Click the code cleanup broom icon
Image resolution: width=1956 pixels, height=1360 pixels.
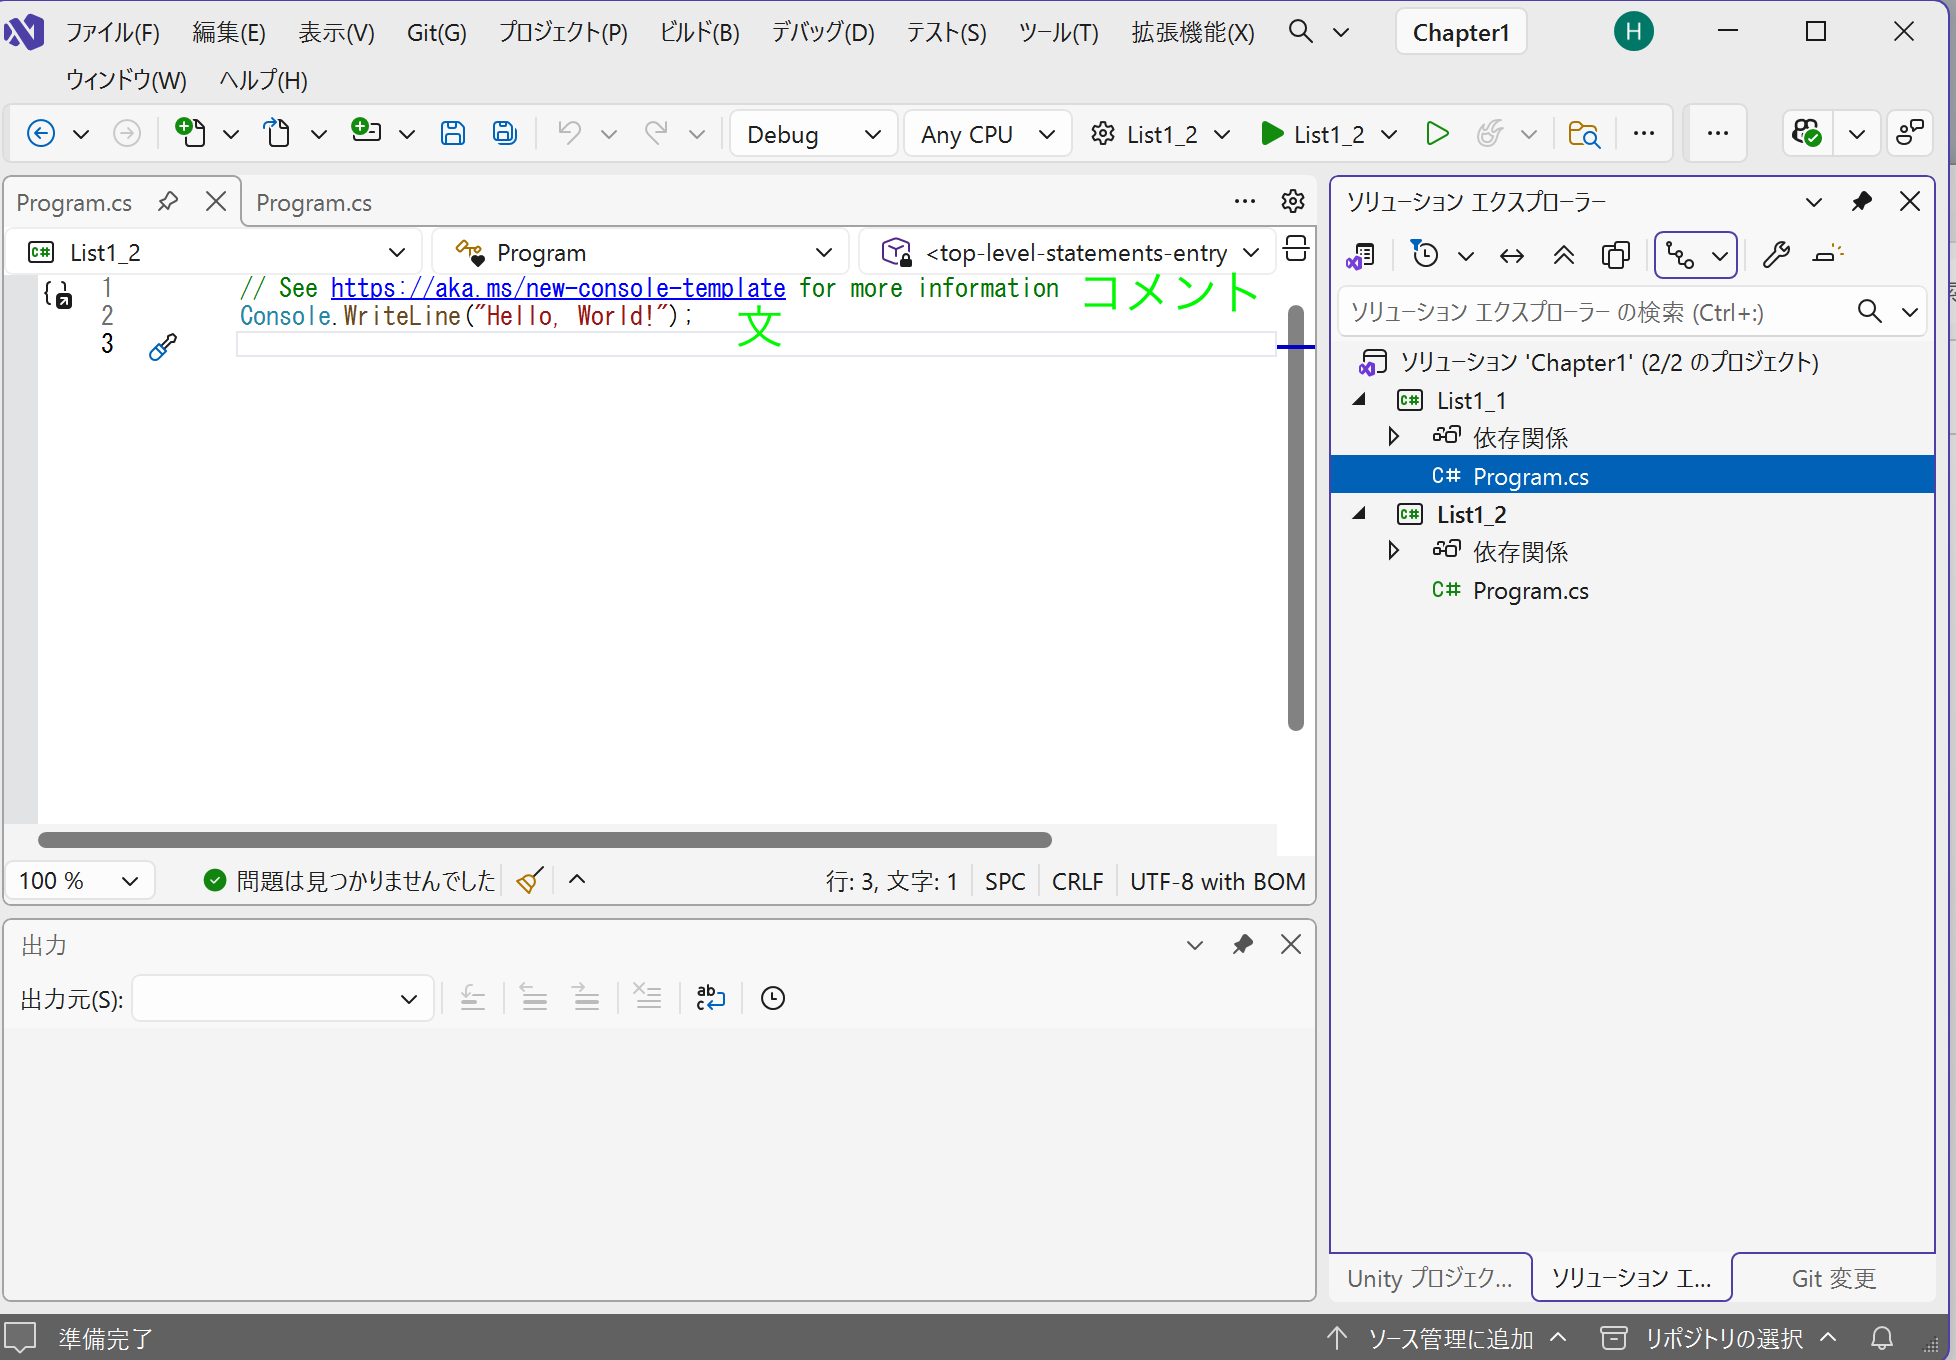pyautogui.click(x=530, y=880)
